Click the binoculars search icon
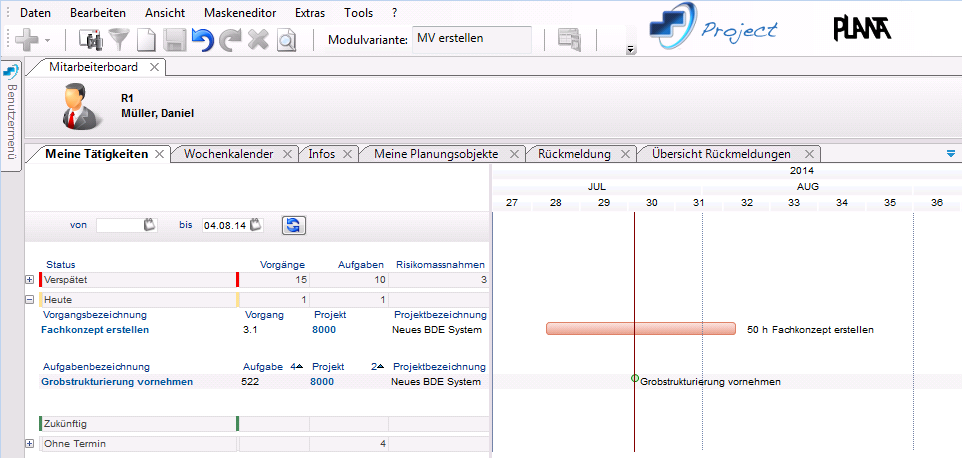Viewport: 962px width, 458px height. [92, 40]
